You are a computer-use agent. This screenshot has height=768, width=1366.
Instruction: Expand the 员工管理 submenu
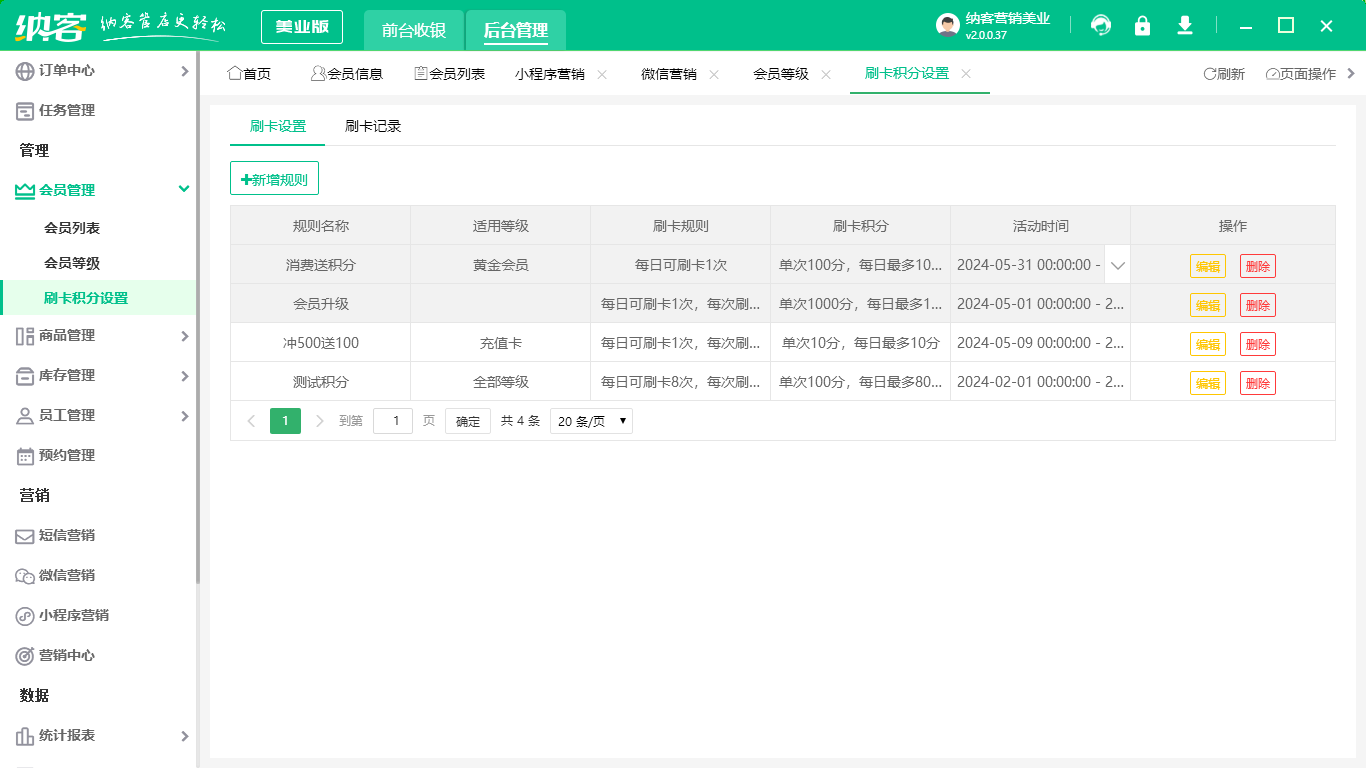tap(100, 415)
